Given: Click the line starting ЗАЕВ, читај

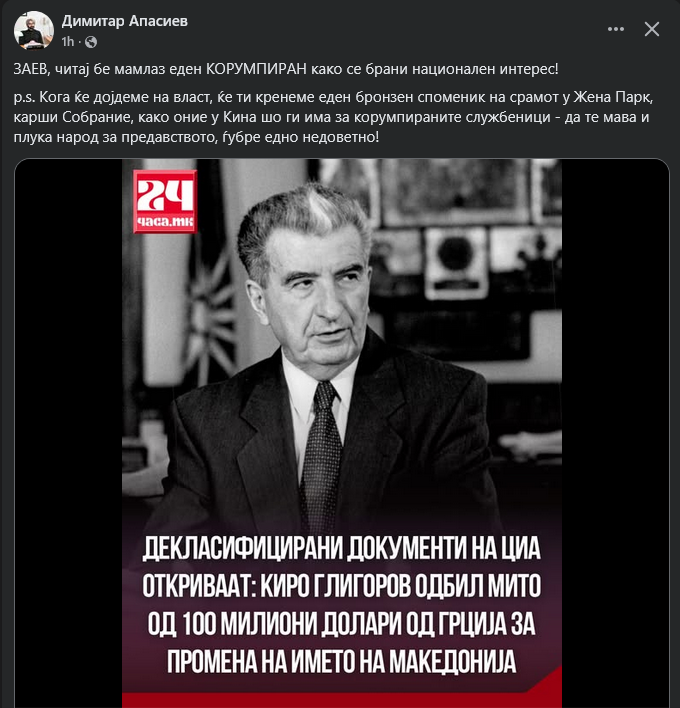Looking at the screenshot, I should point(286,69).
